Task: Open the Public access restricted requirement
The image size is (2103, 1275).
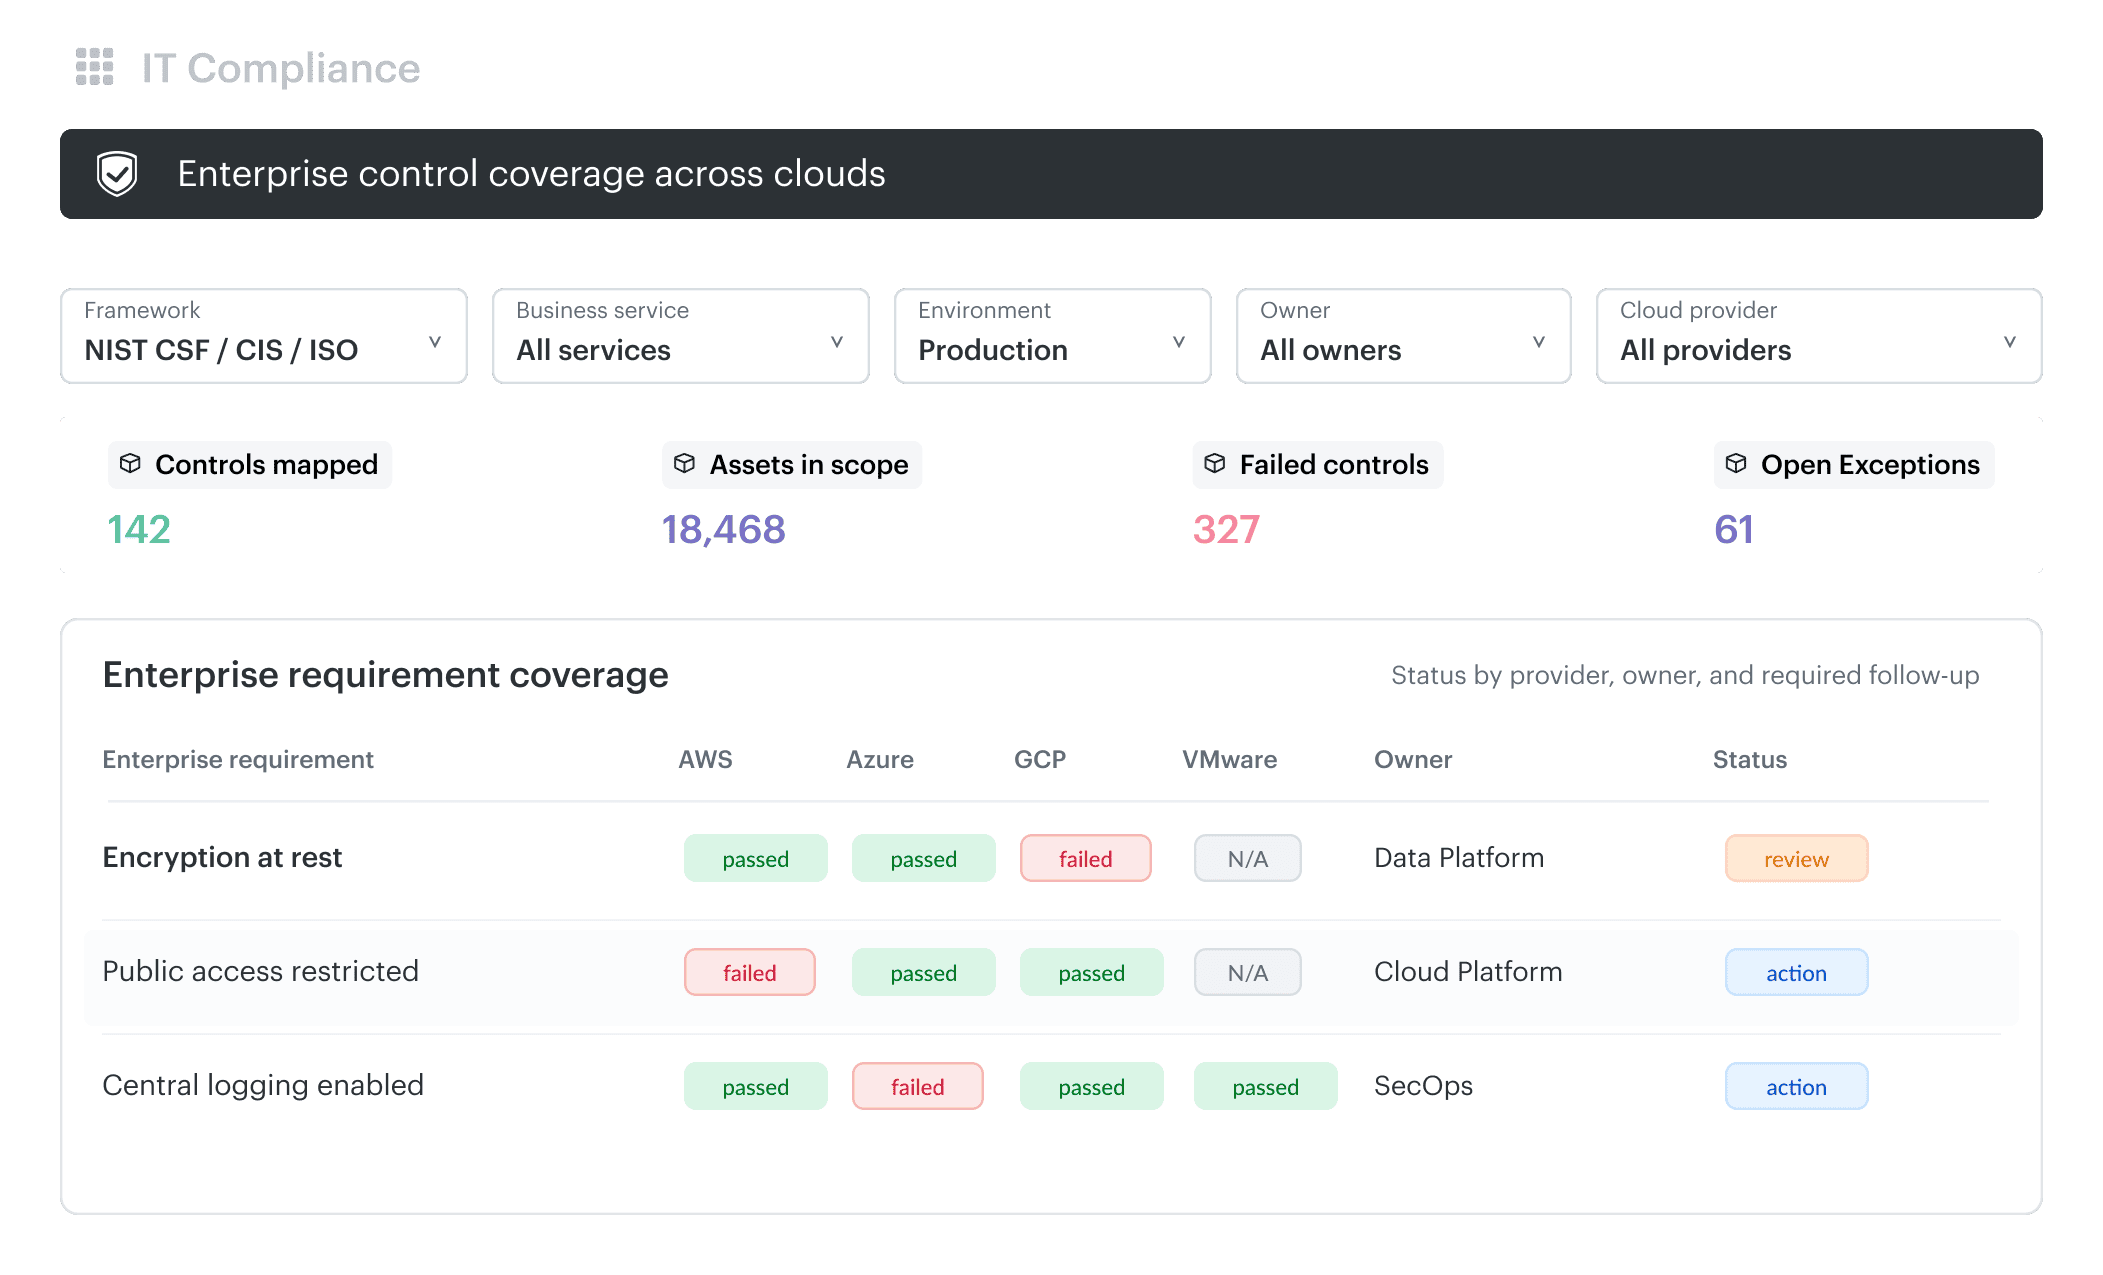Action: [260, 971]
